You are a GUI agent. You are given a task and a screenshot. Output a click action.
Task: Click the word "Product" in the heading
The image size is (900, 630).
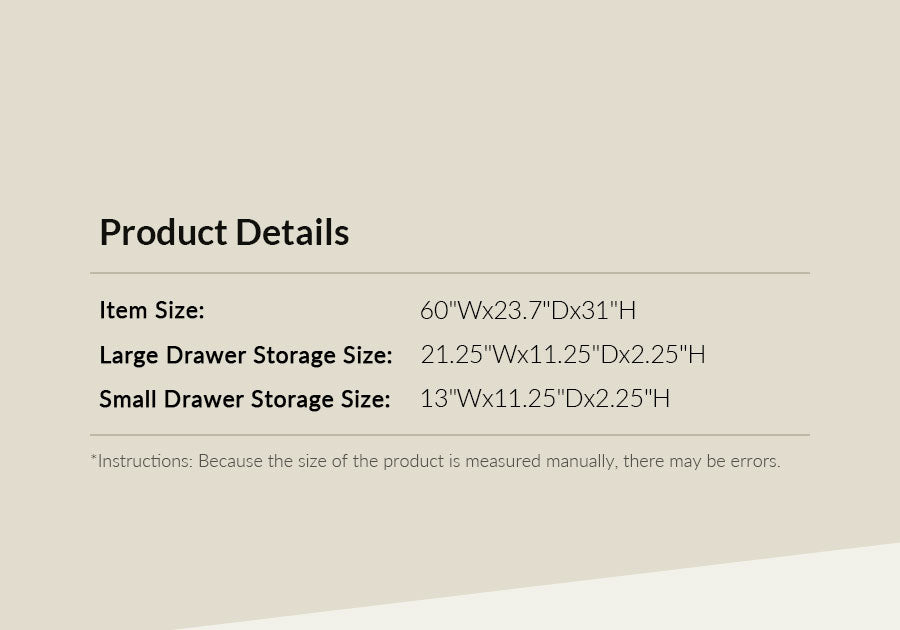coord(164,233)
